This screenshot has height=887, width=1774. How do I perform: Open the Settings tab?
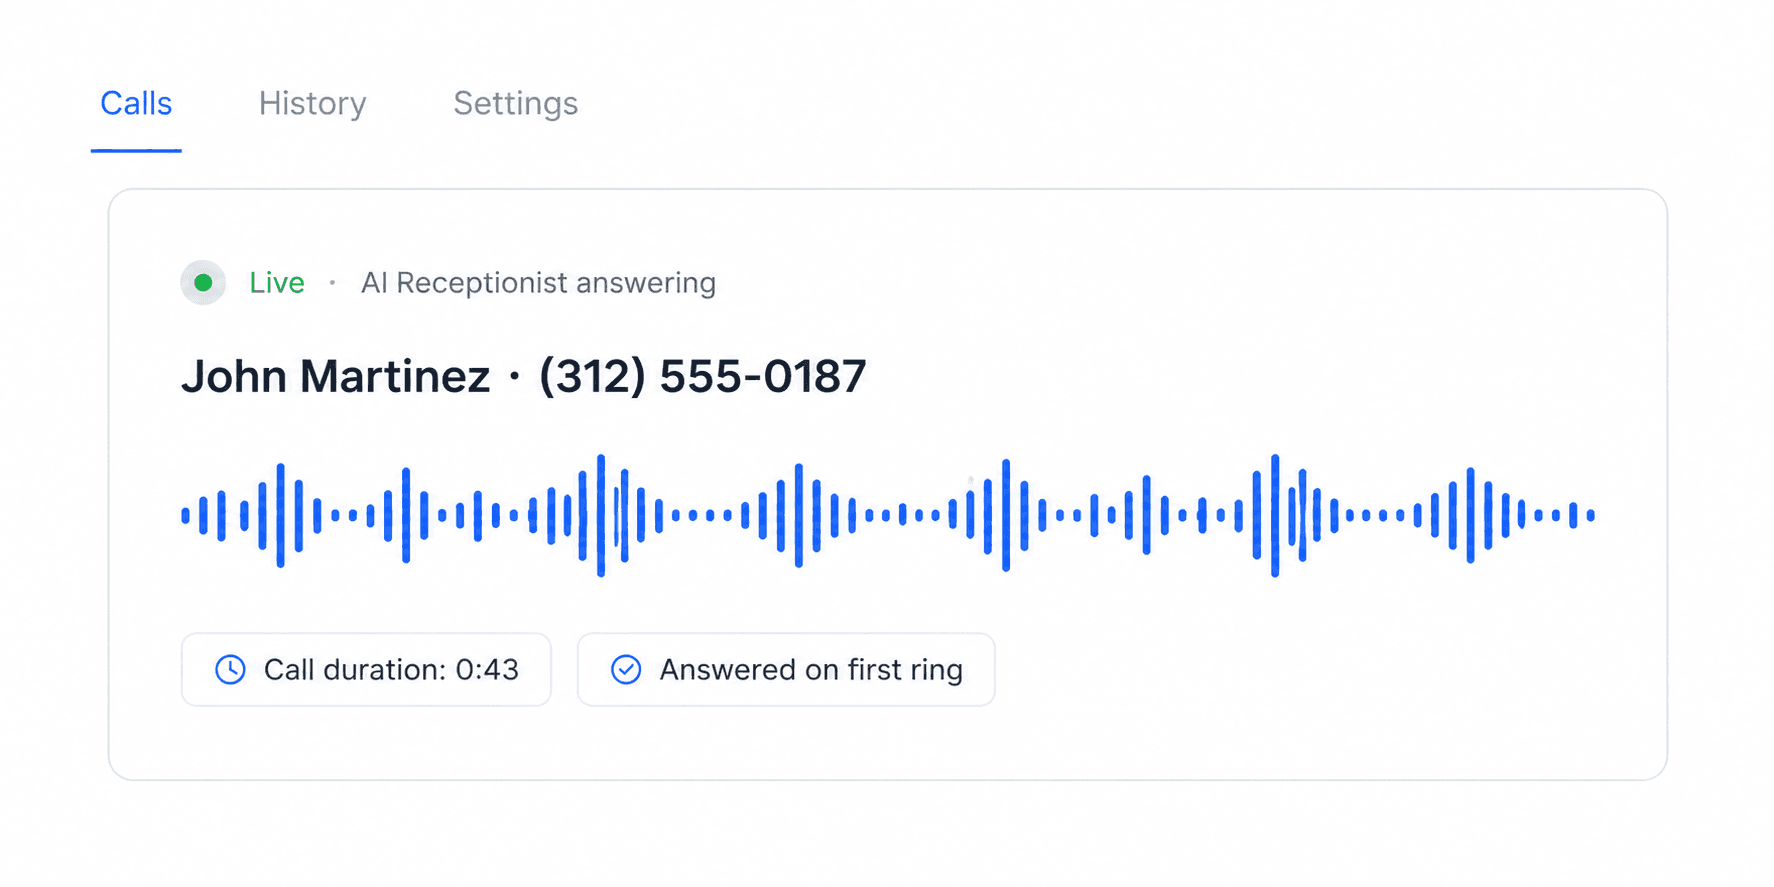click(x=515, y=104)
